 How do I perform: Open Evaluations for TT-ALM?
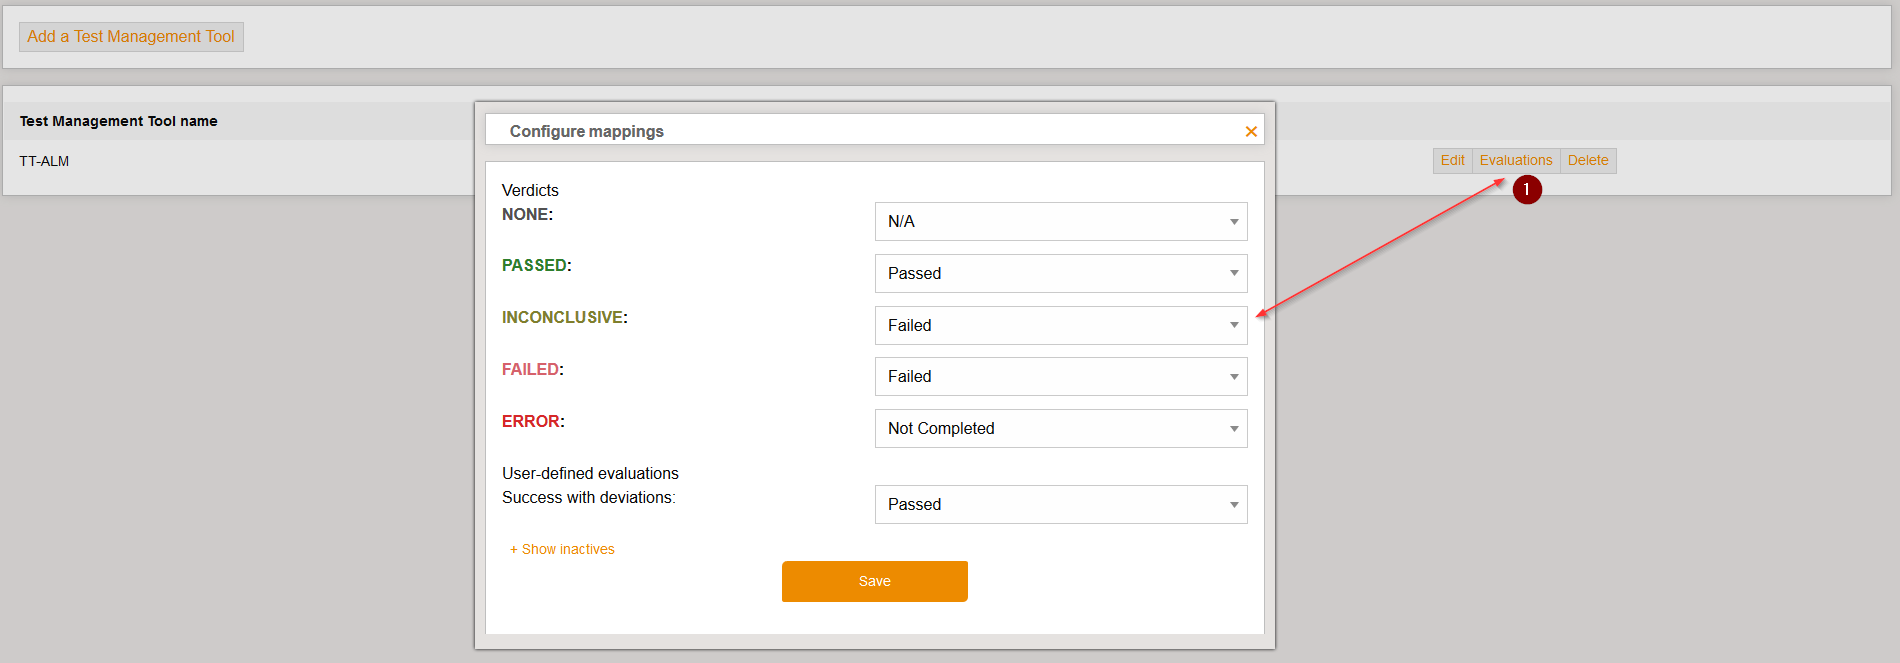1515,161
